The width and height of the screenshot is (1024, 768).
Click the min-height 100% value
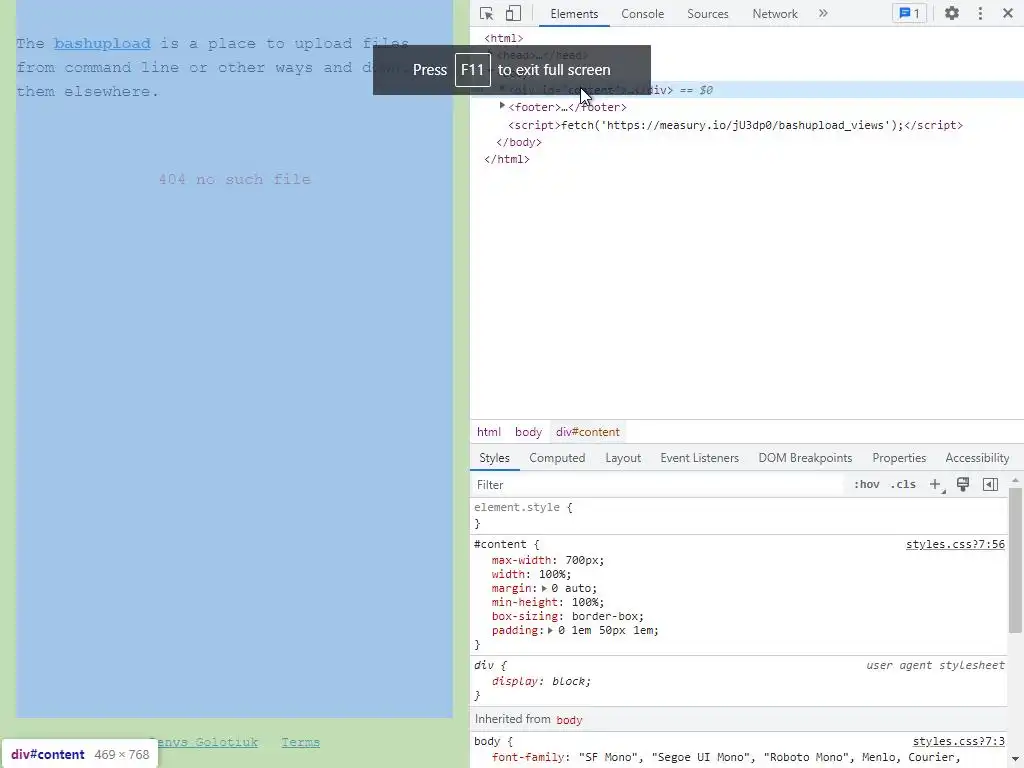tap(584, 603)
